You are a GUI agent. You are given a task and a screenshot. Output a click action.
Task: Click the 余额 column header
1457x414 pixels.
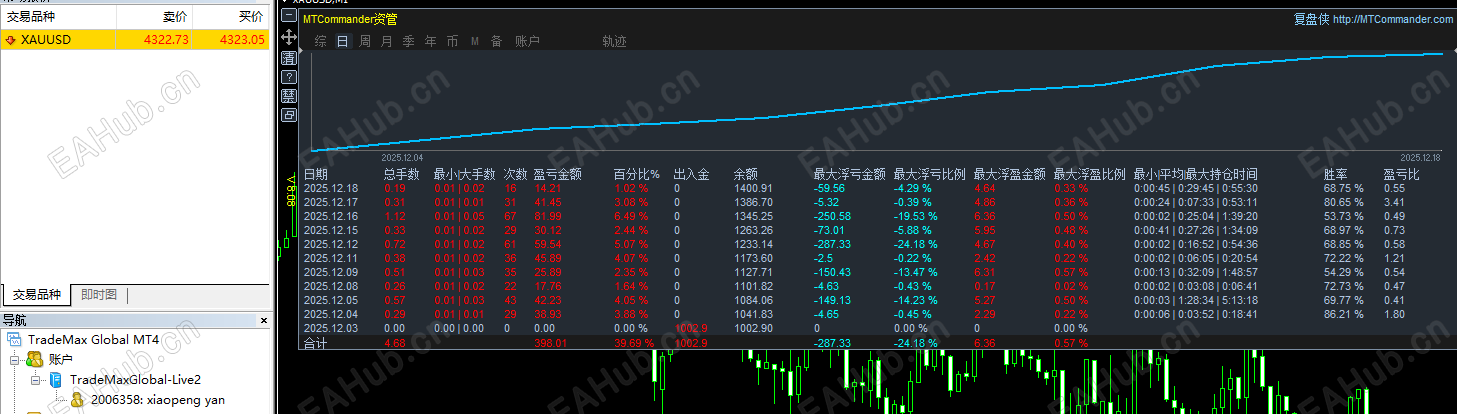click(x=746, y=174)
